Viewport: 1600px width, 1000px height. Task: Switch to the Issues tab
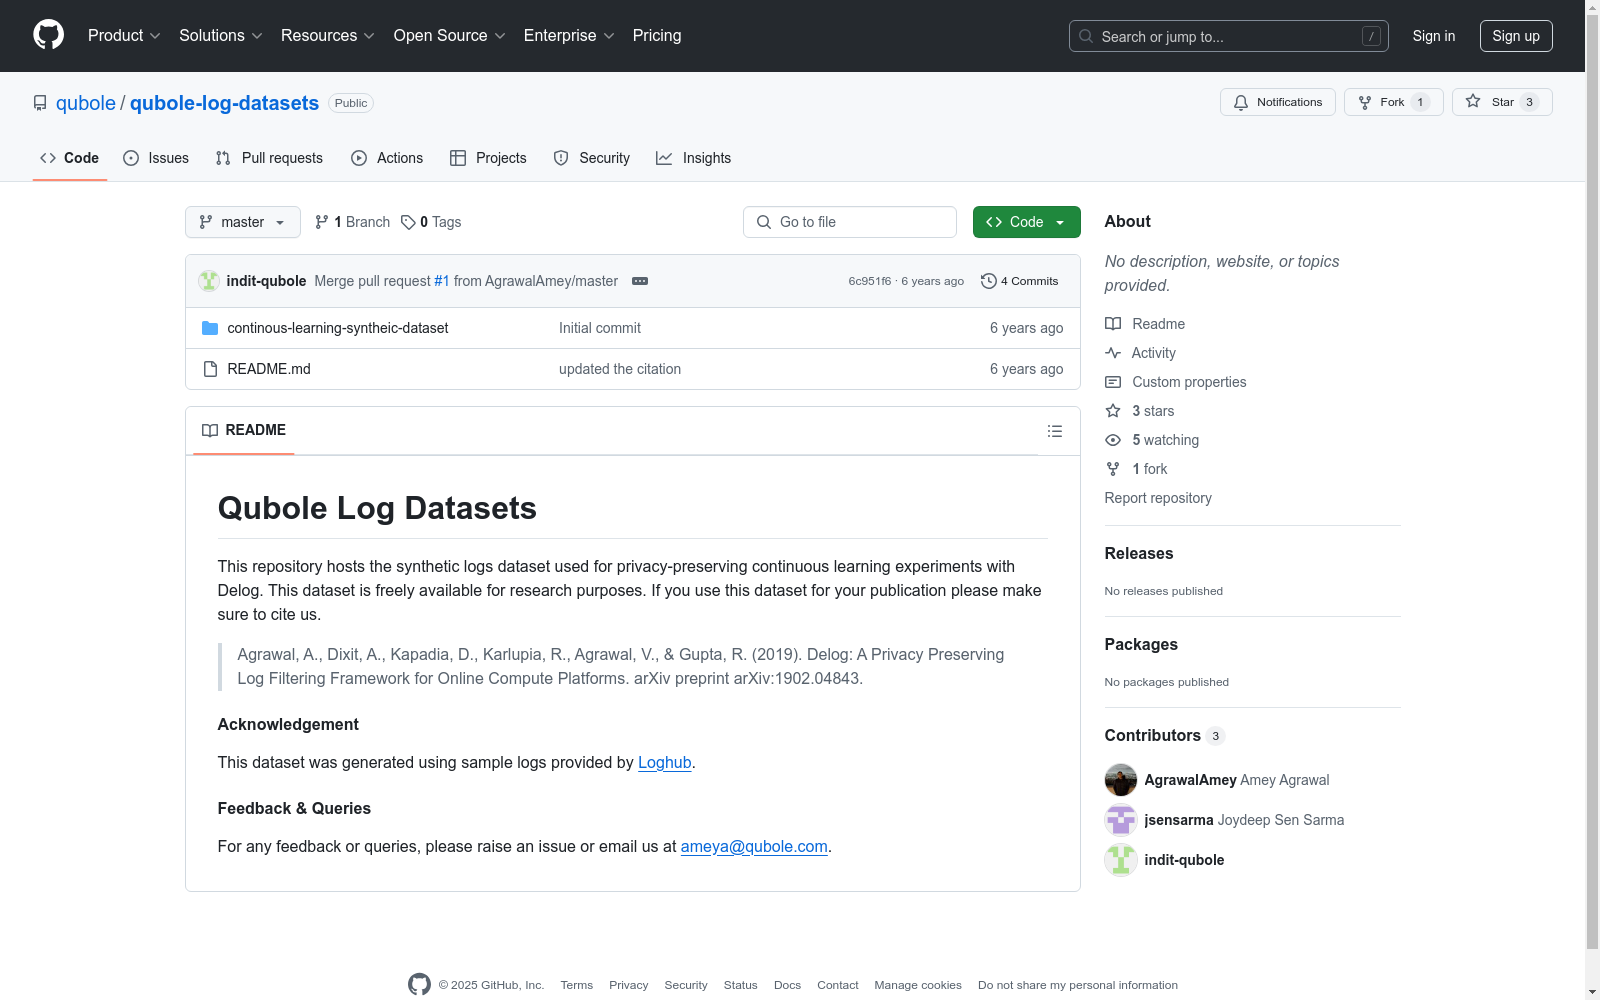point(156,158)
